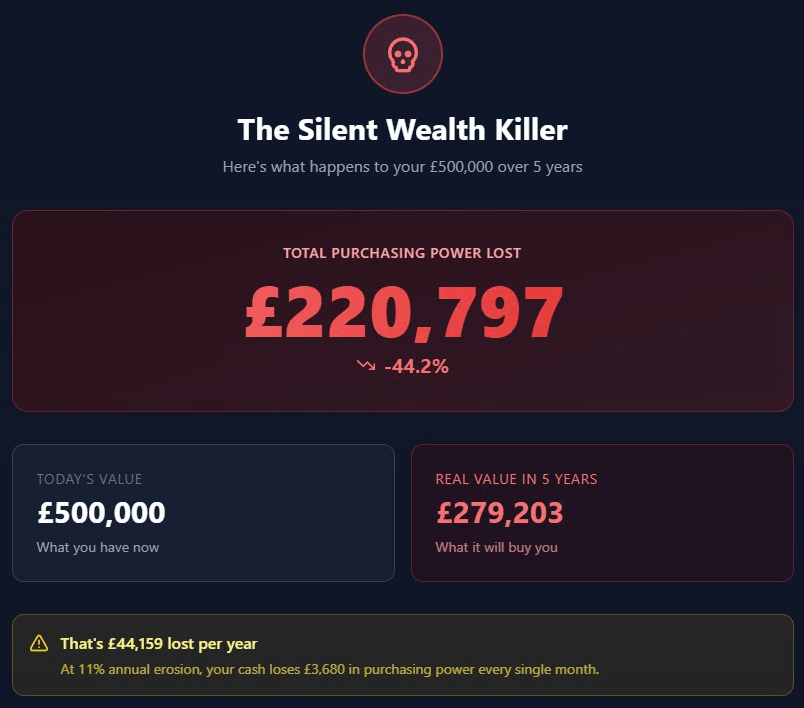Click the -44.2% percentage text

[x=416, y=367]
